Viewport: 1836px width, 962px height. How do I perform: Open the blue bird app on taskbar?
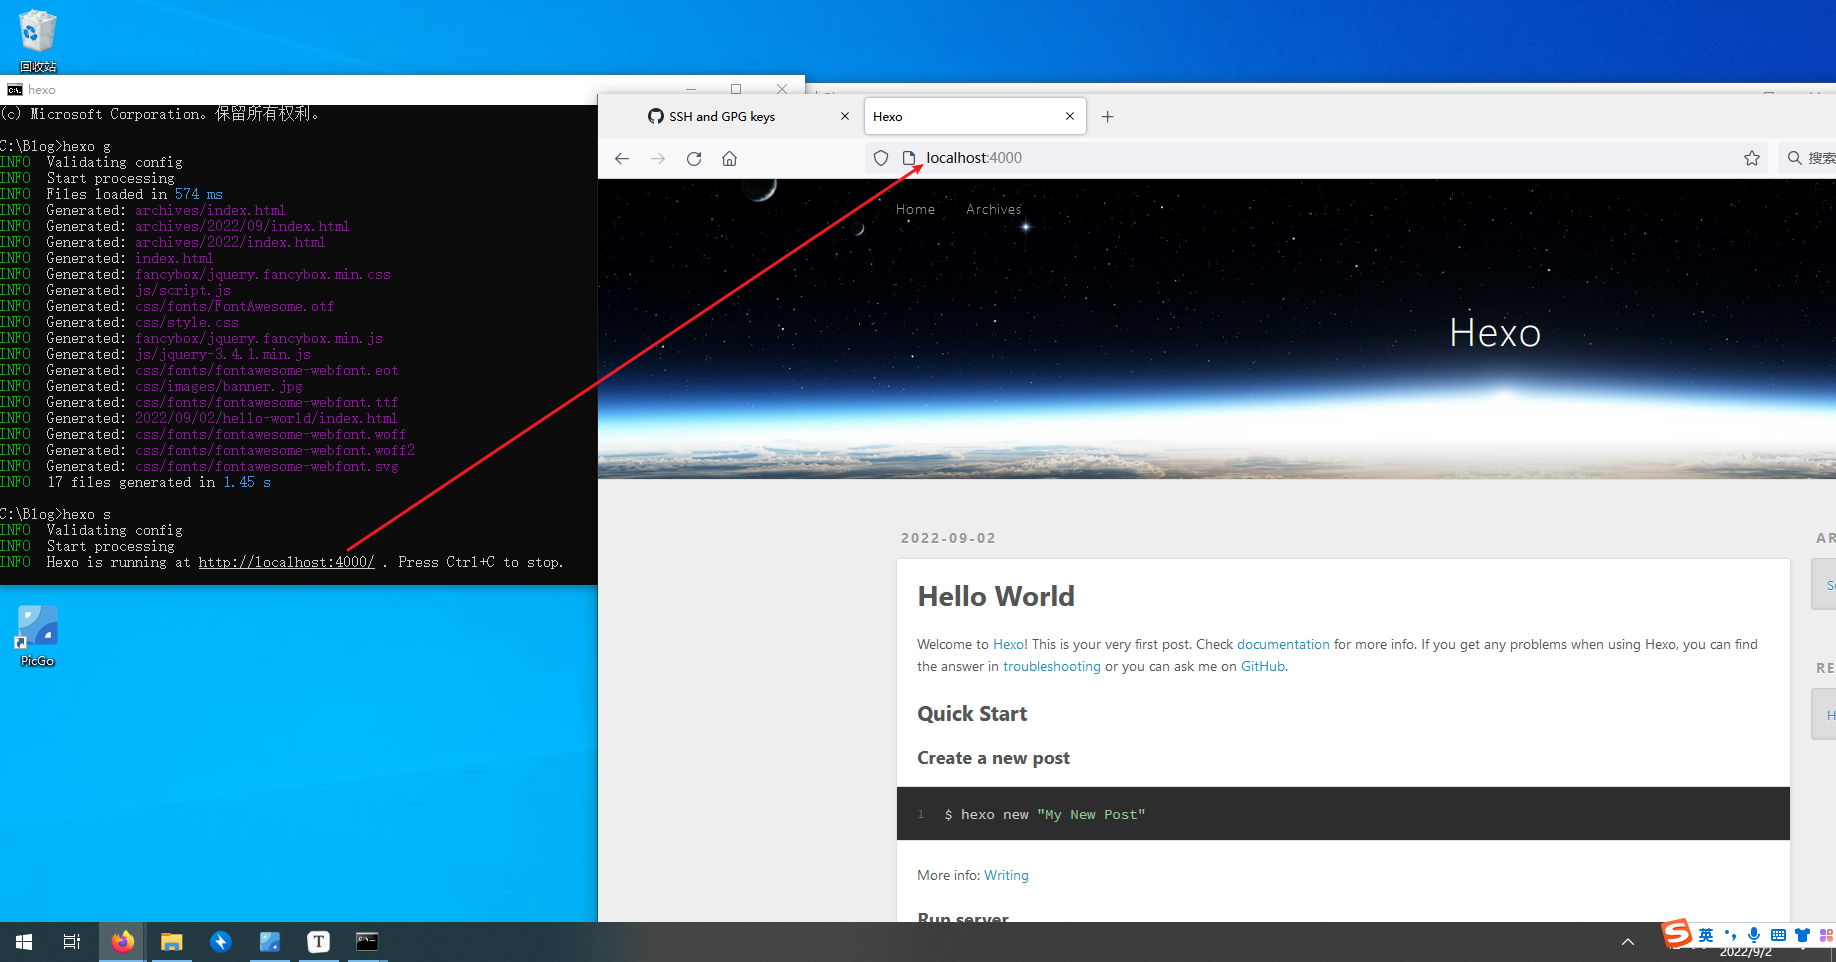click(221, 941)
